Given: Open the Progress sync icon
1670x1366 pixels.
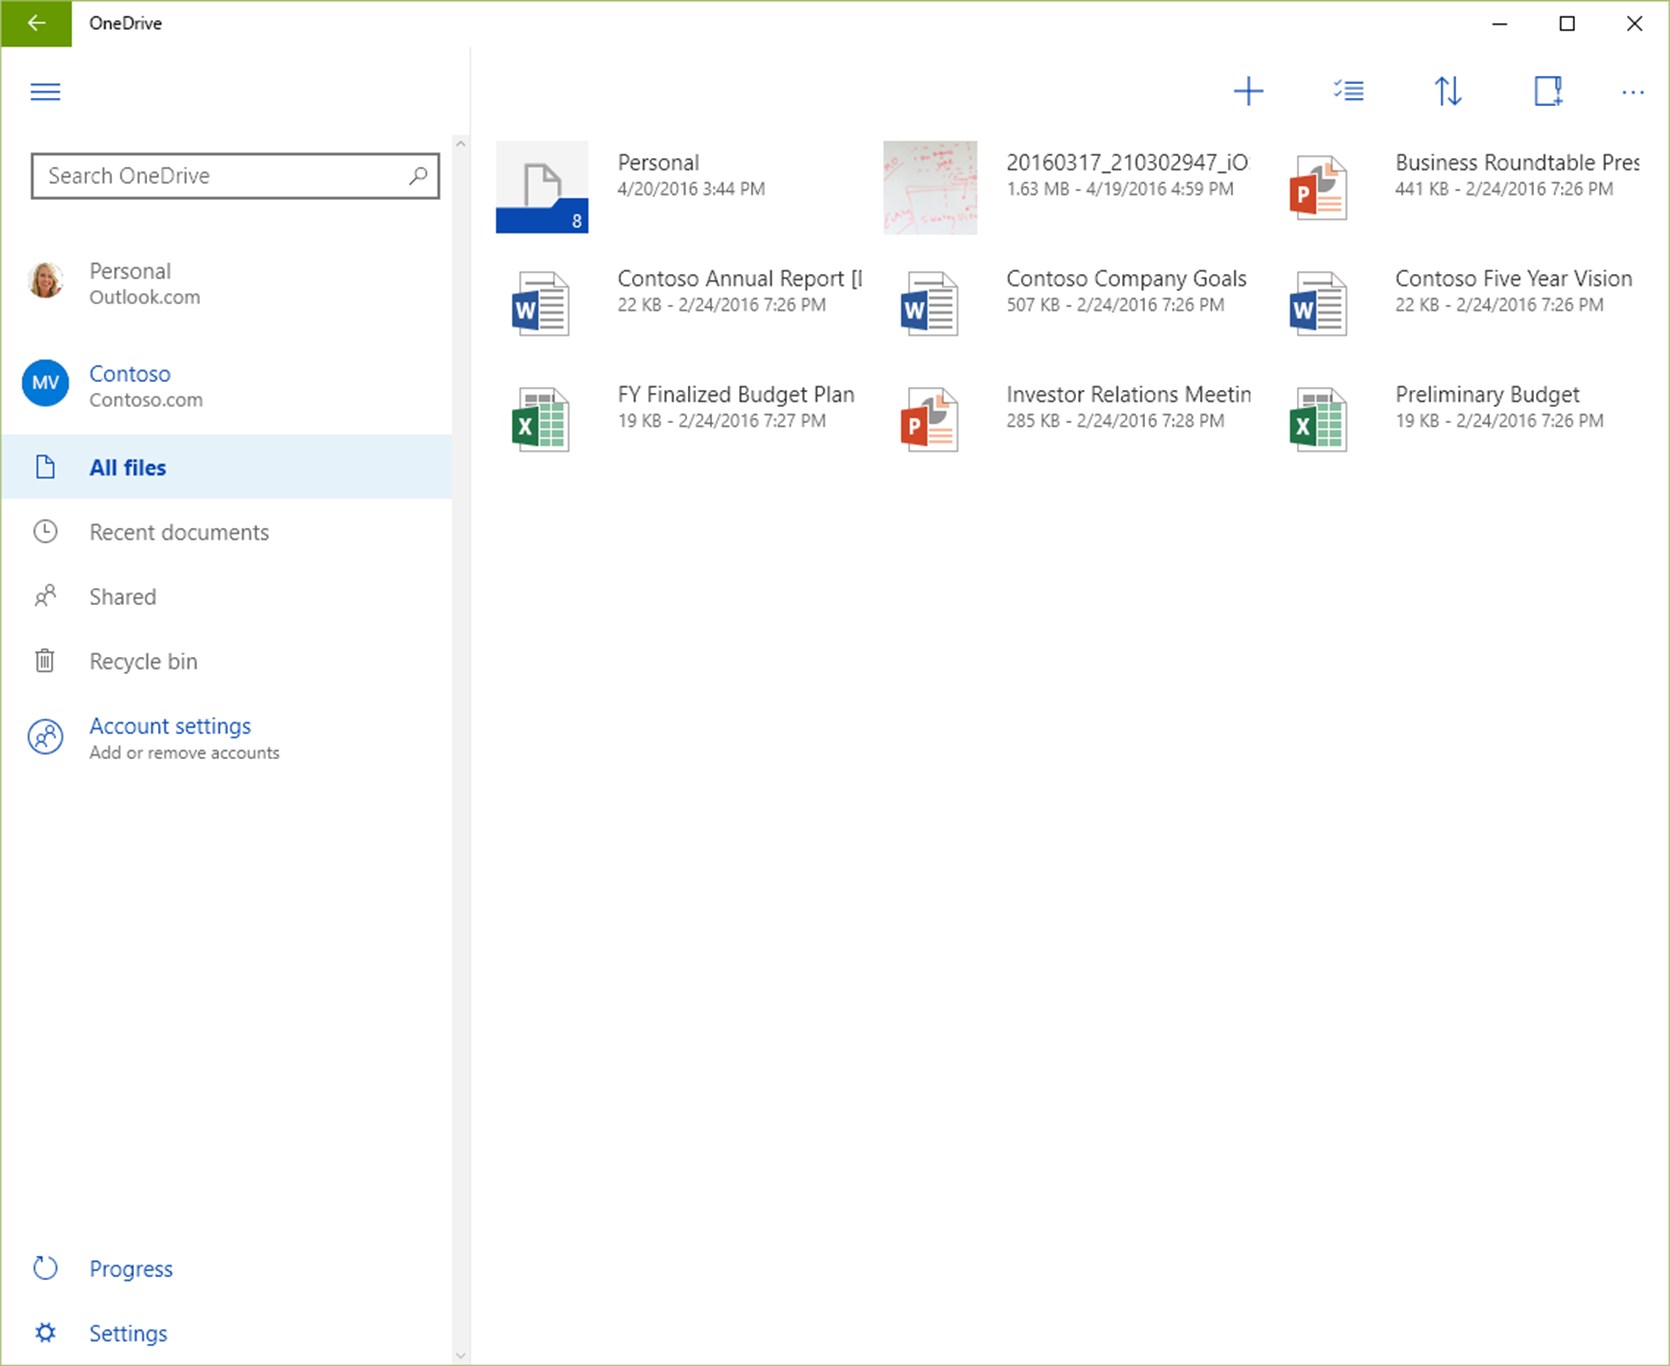Looking at the screenshot, I should point(46,1267).
